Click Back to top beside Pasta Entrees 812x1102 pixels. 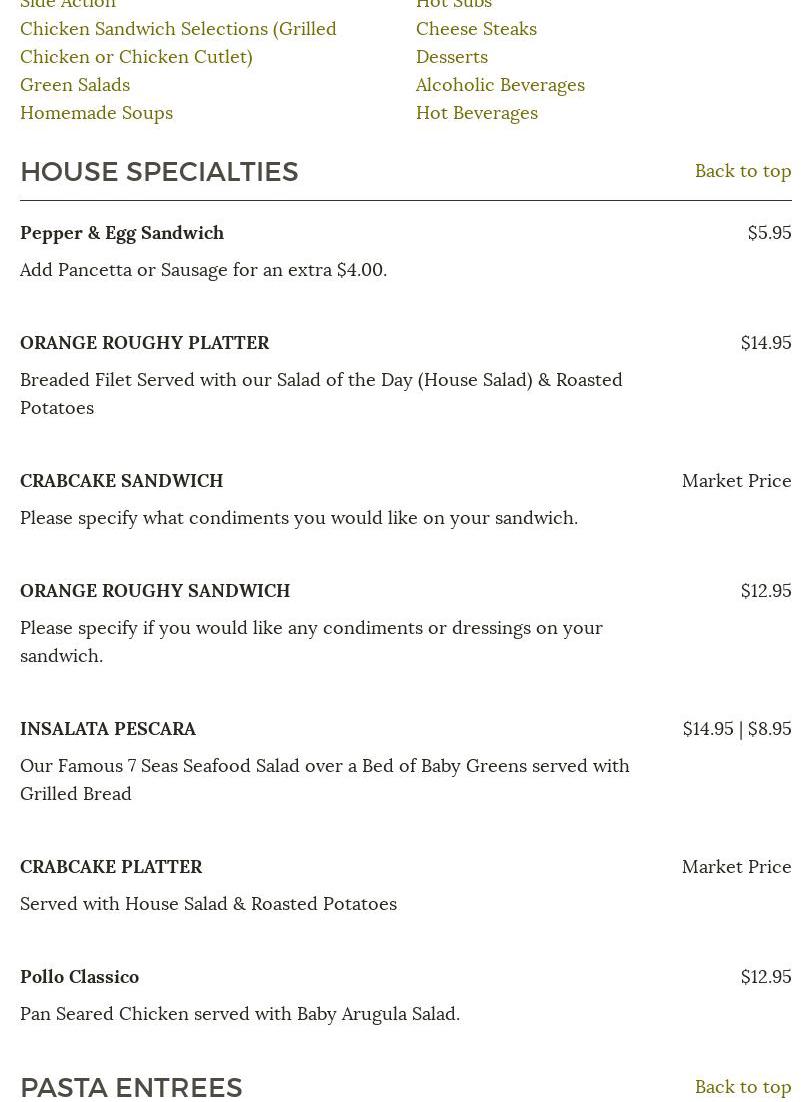742,1087
